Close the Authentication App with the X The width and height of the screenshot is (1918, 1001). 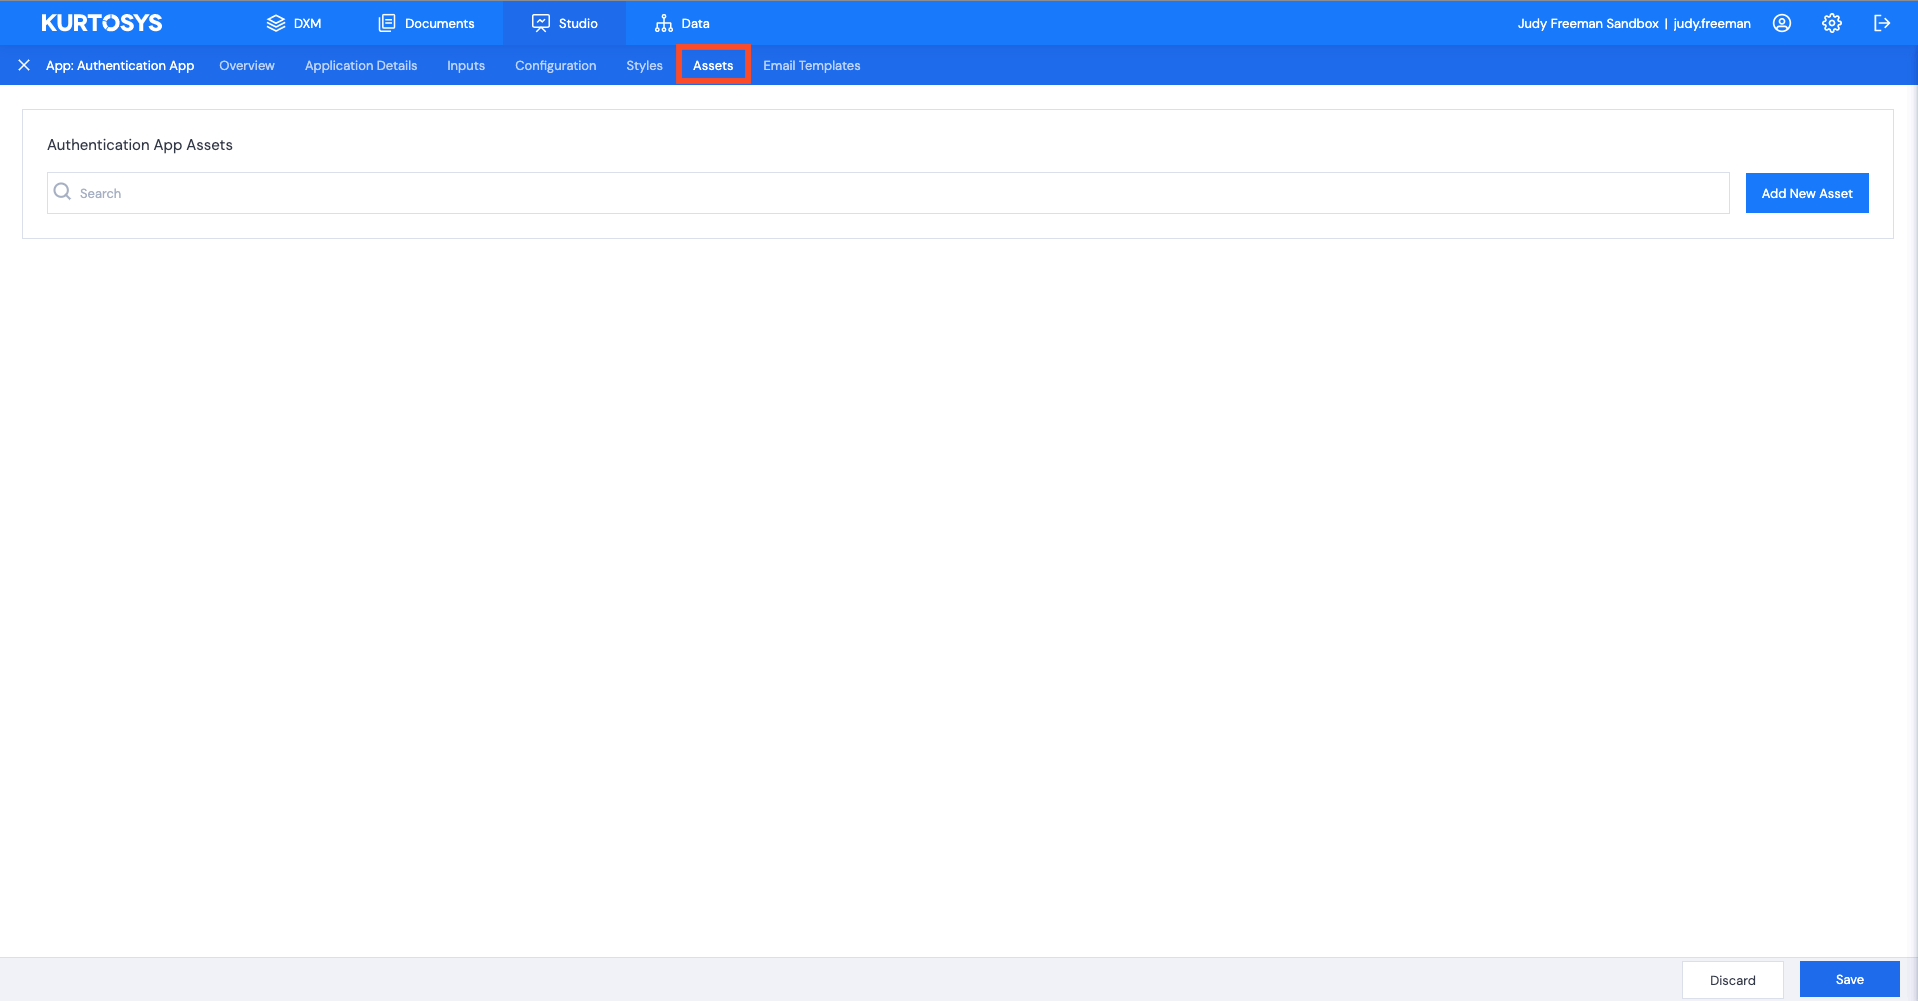(x=24, y=65)
